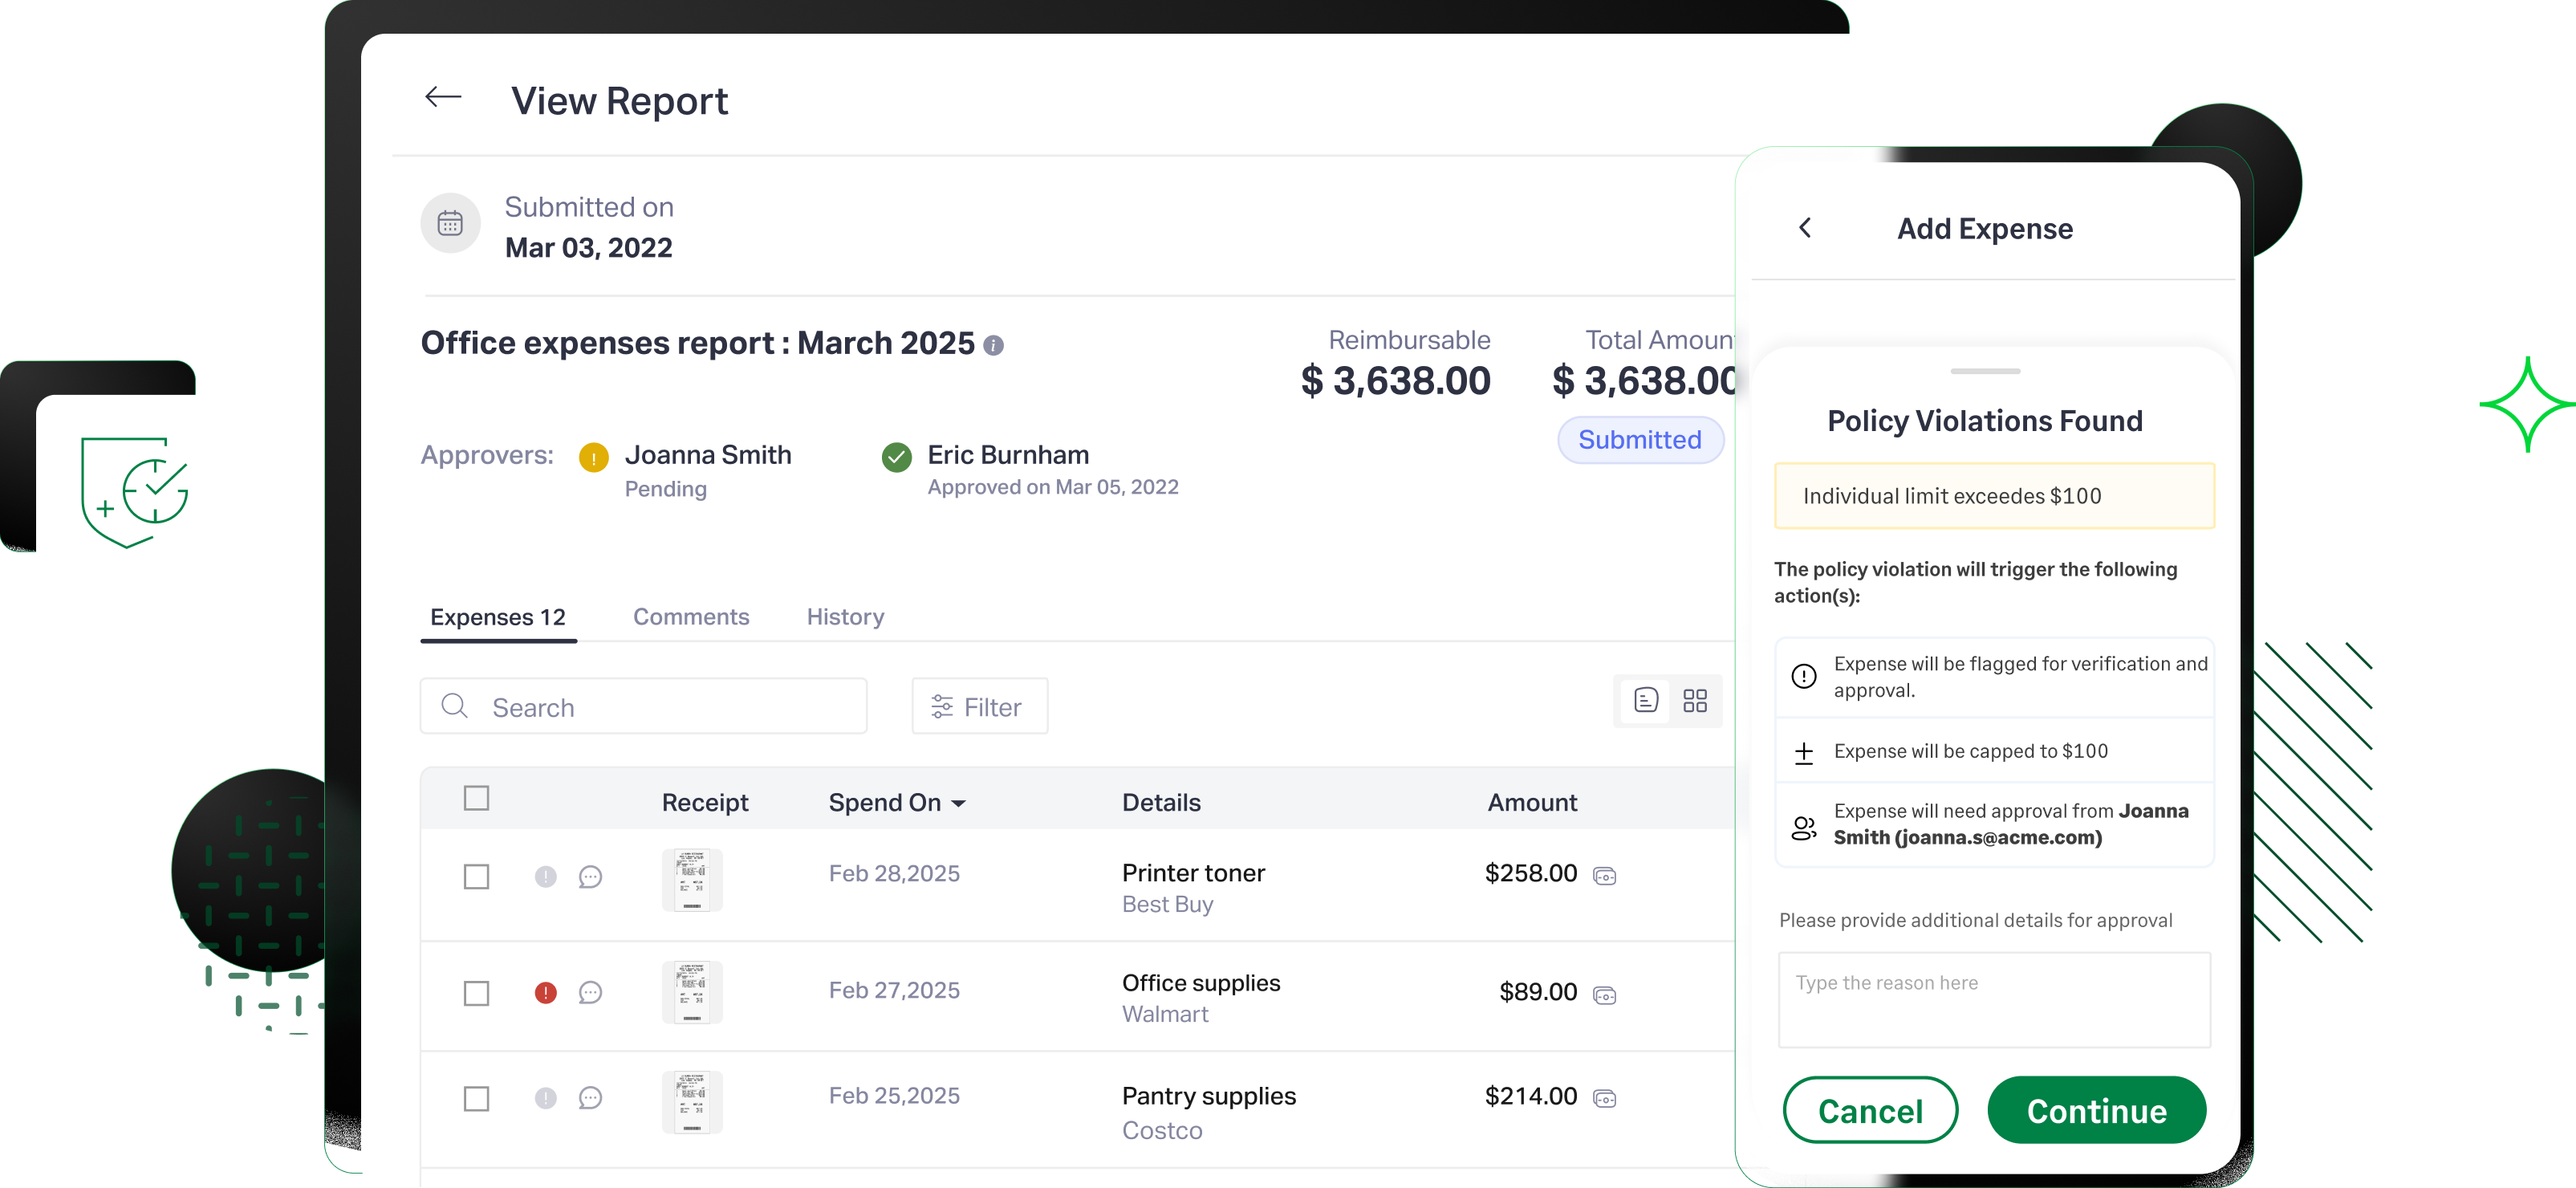The width and height of the screenshot is (2576, 1188).
Task: Click the wallet icon next to $258.00
Action: [x=1606, y=875]
